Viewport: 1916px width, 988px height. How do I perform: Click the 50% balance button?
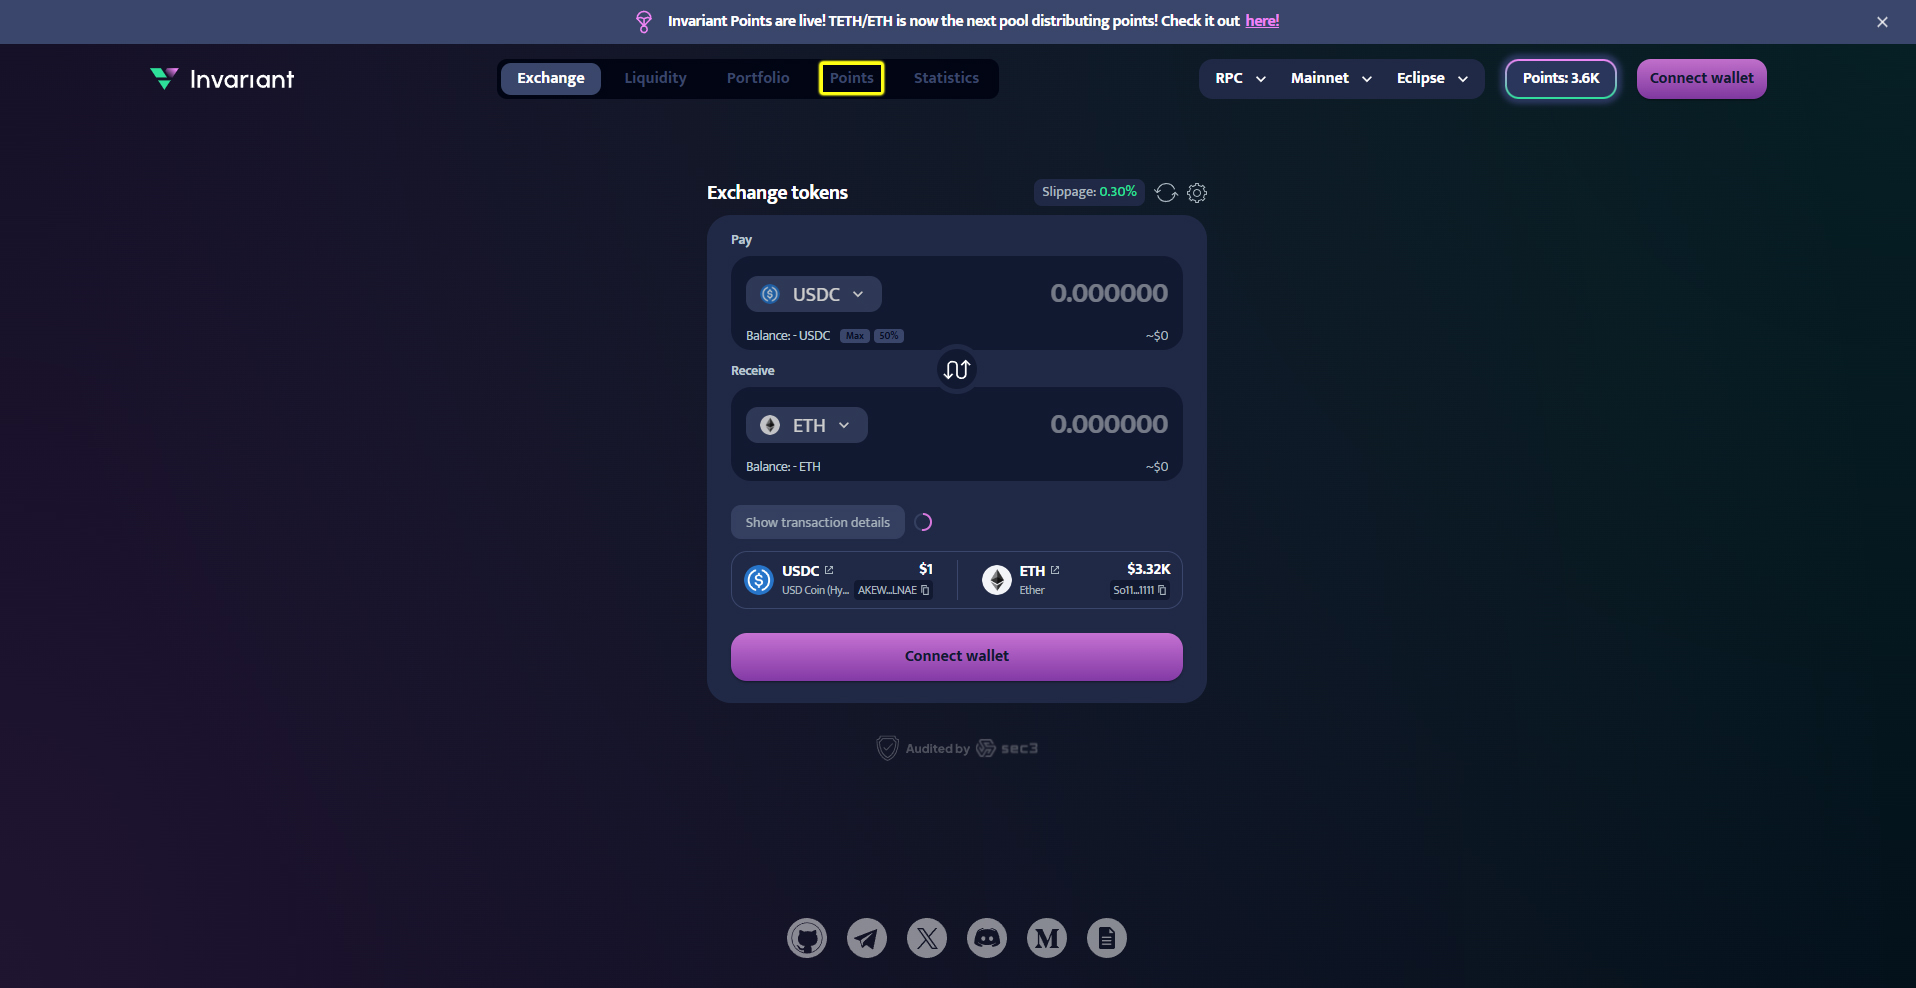(889, 336)
